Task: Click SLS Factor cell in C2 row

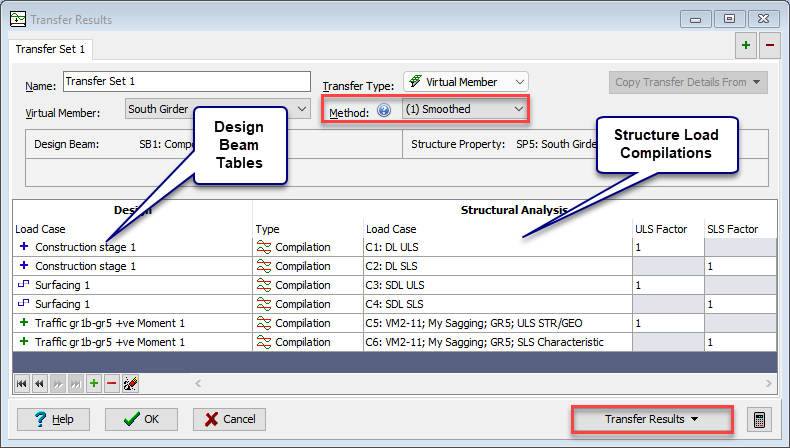Action: (x=741, y=266)
